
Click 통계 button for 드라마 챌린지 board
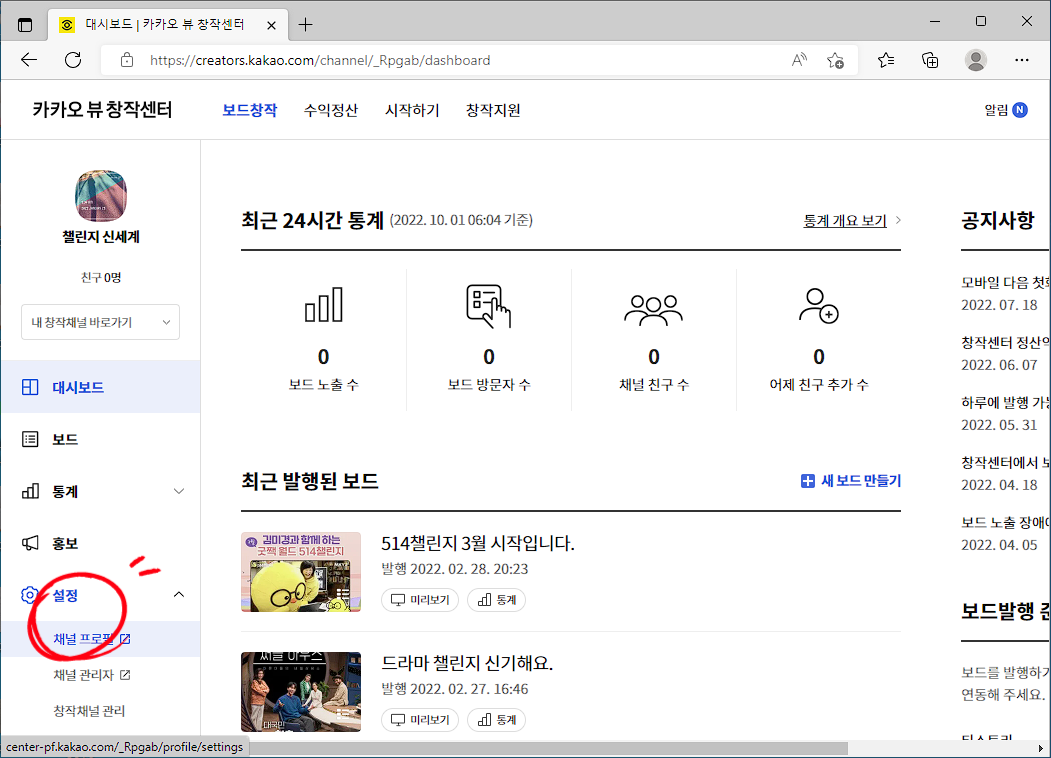496,720
